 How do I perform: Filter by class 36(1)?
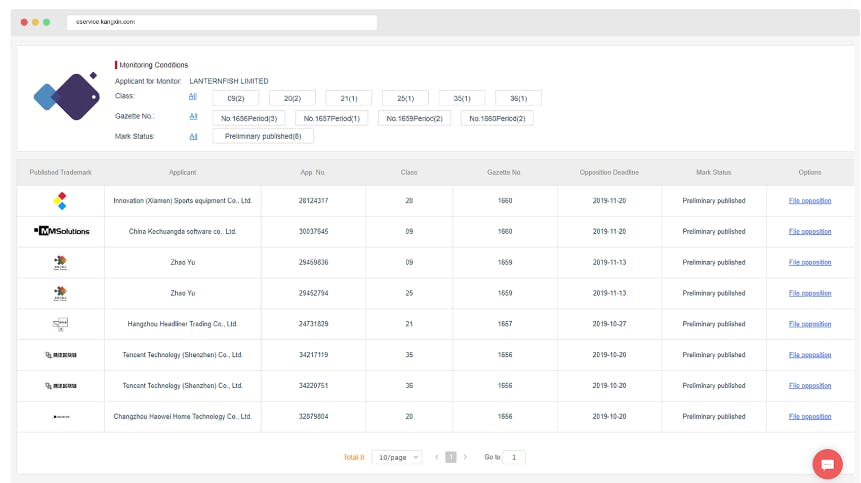518,98
